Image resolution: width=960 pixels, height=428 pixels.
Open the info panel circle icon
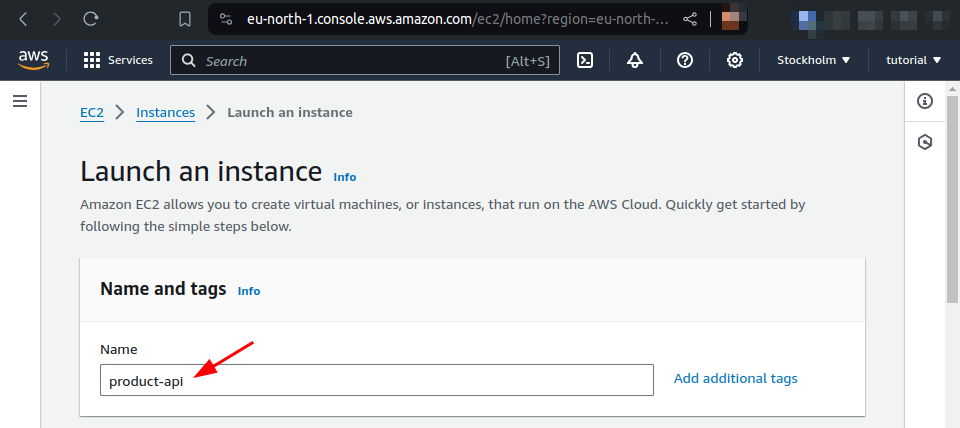tap(924, 101)
